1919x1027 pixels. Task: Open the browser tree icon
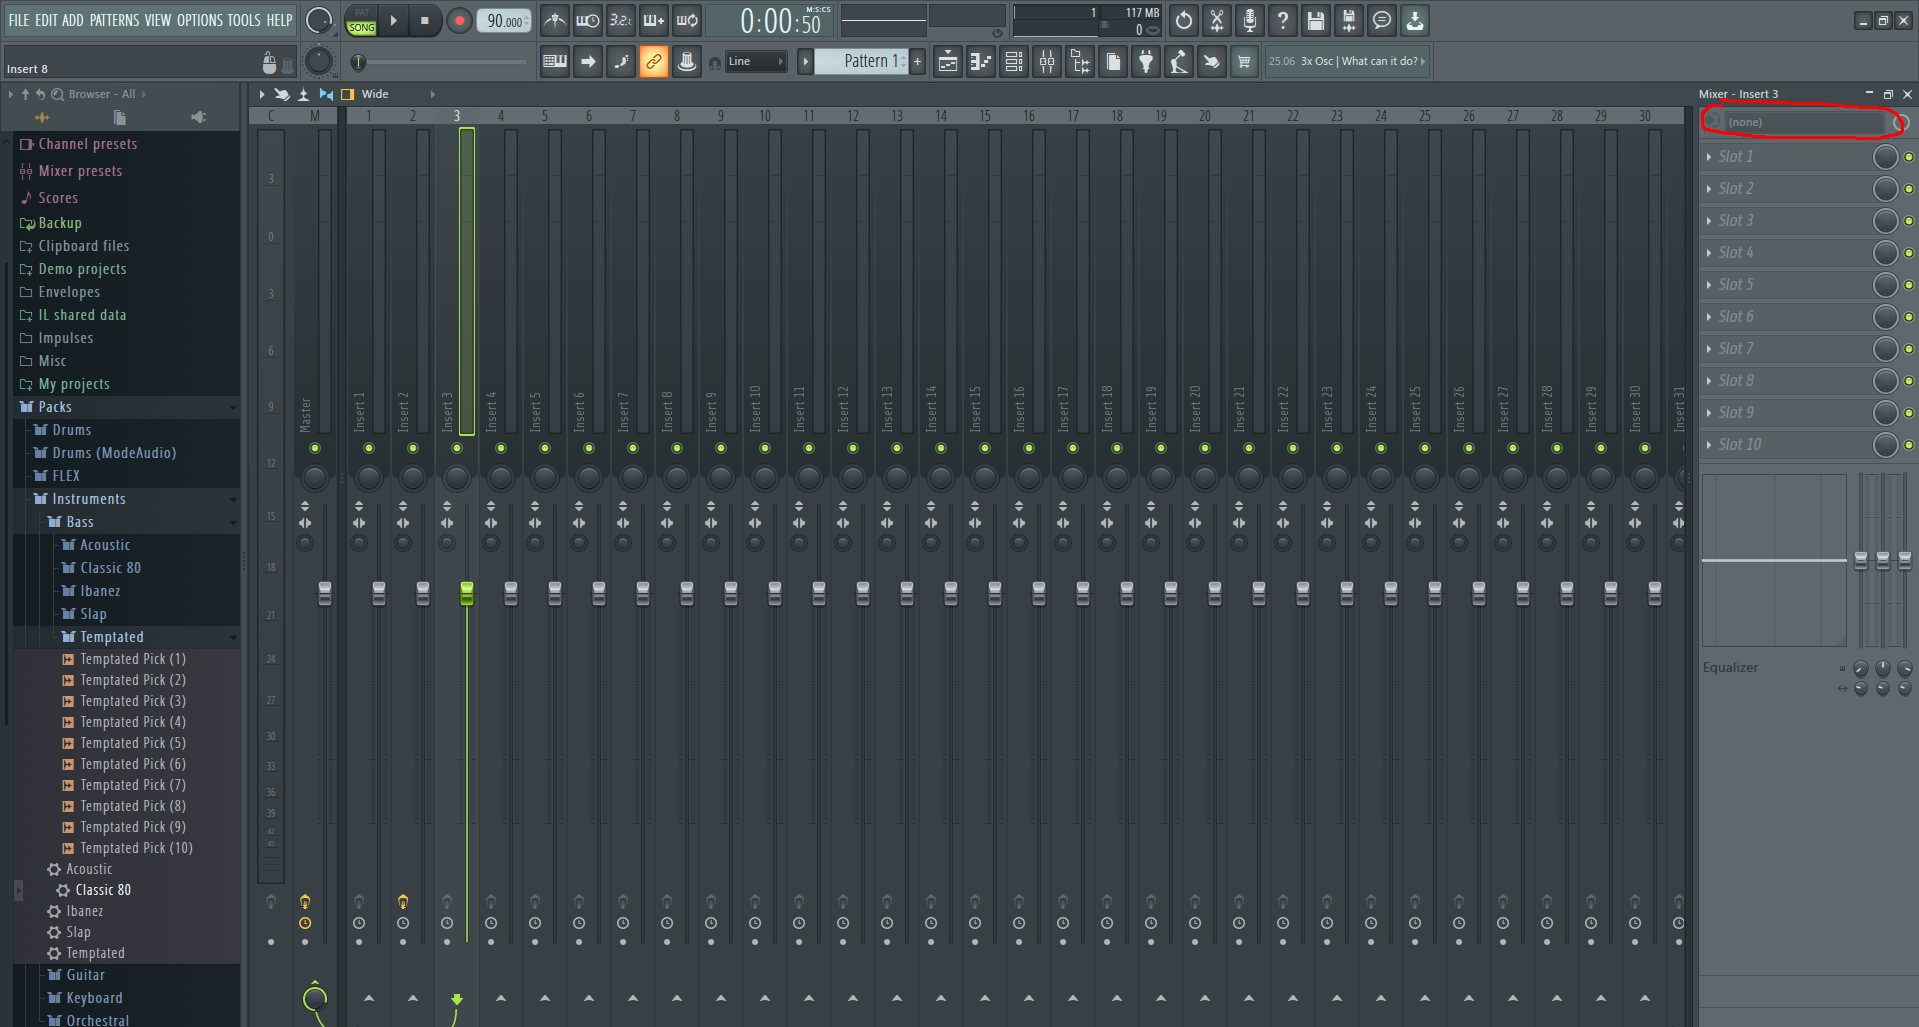(1080, 62)
